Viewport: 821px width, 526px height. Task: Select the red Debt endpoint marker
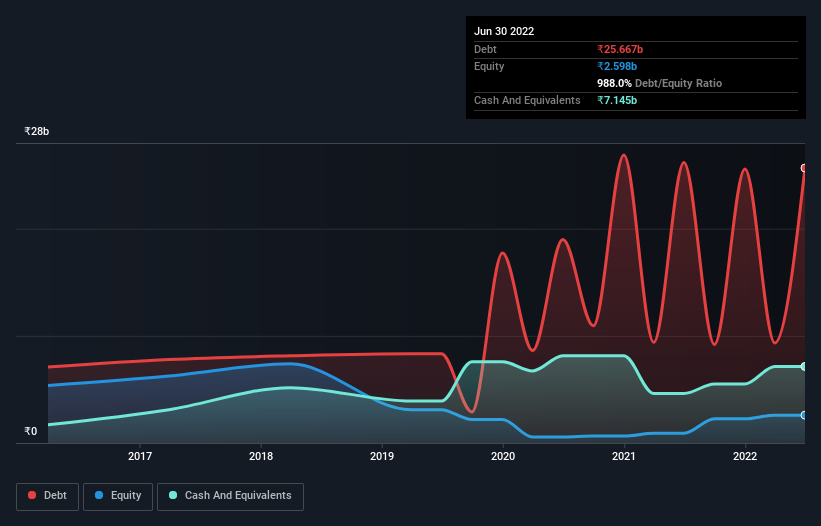[804, 168]
